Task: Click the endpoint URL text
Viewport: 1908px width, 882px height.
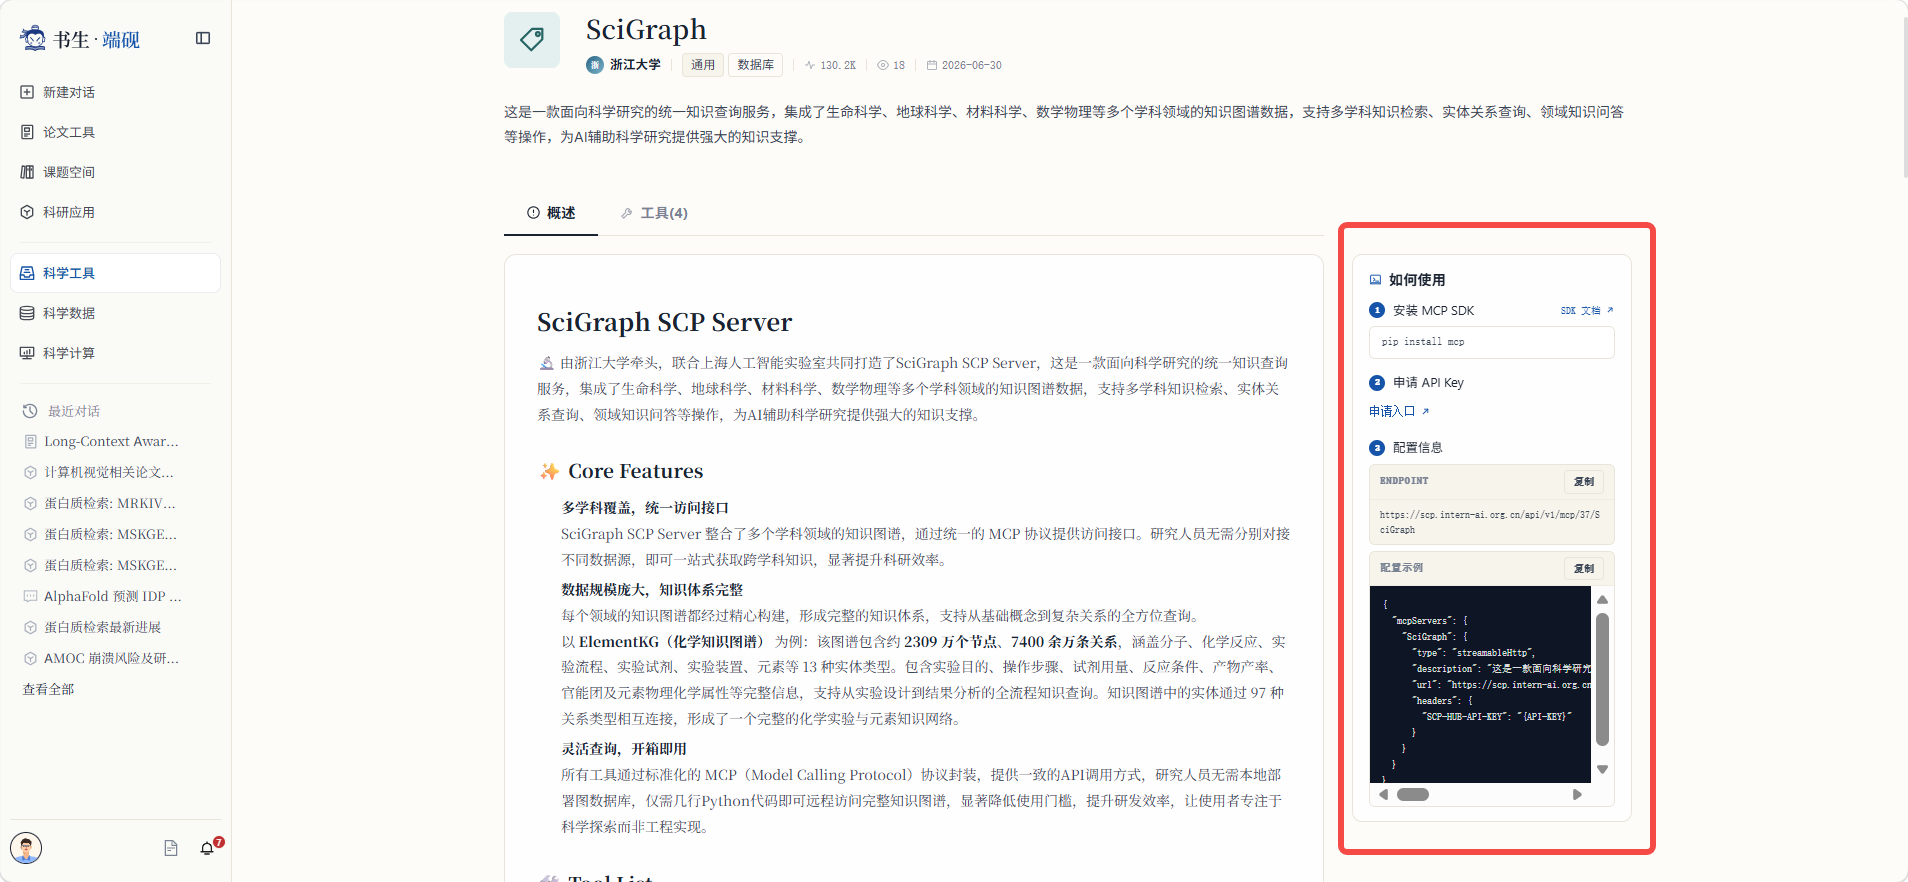Action: point(1490,522)
